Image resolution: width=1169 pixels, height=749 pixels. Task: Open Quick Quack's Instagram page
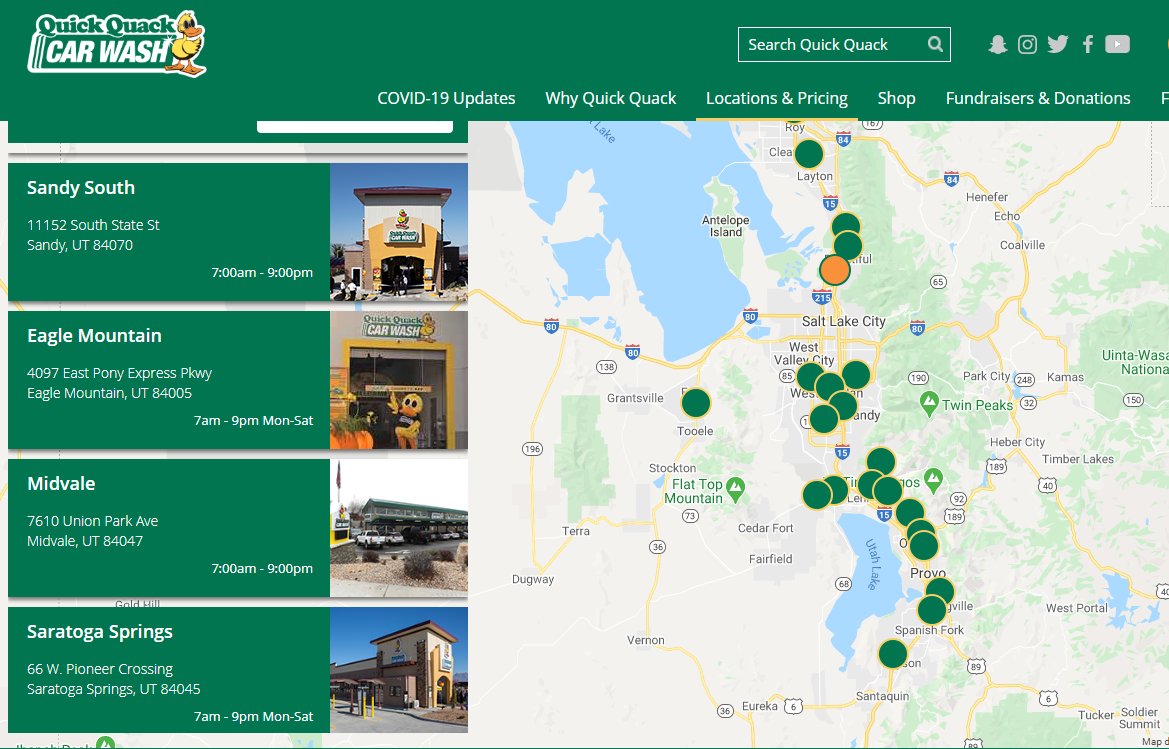click(1027, 45)
